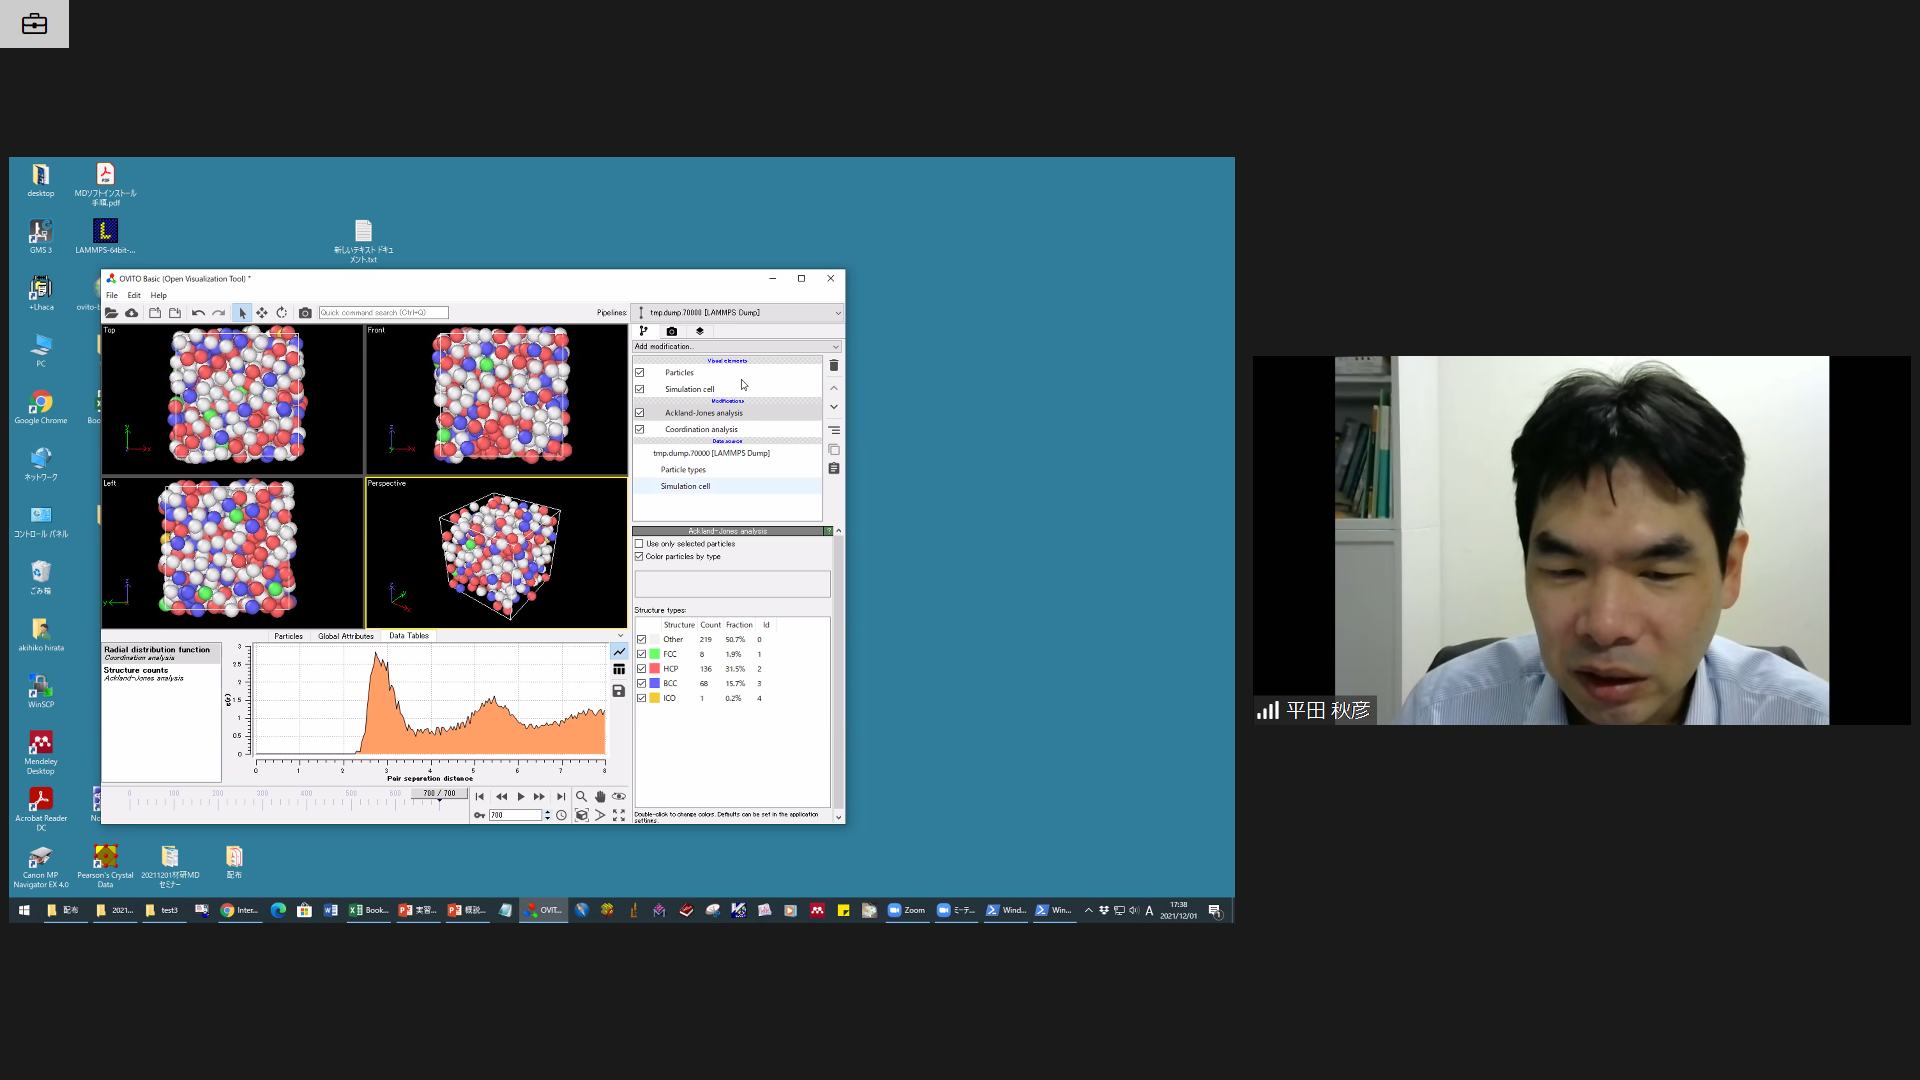Viewport: 1920px width, 1080px height.
Task: Play the animation
Action: 521,797
